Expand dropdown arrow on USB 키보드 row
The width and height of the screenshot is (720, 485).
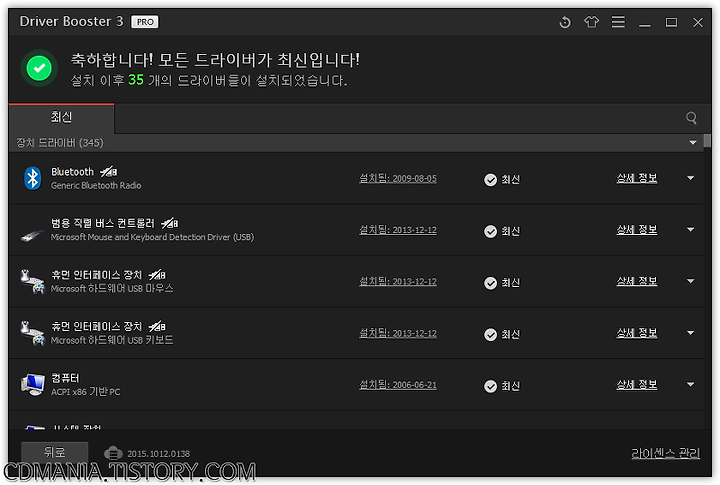coord(690,333)
